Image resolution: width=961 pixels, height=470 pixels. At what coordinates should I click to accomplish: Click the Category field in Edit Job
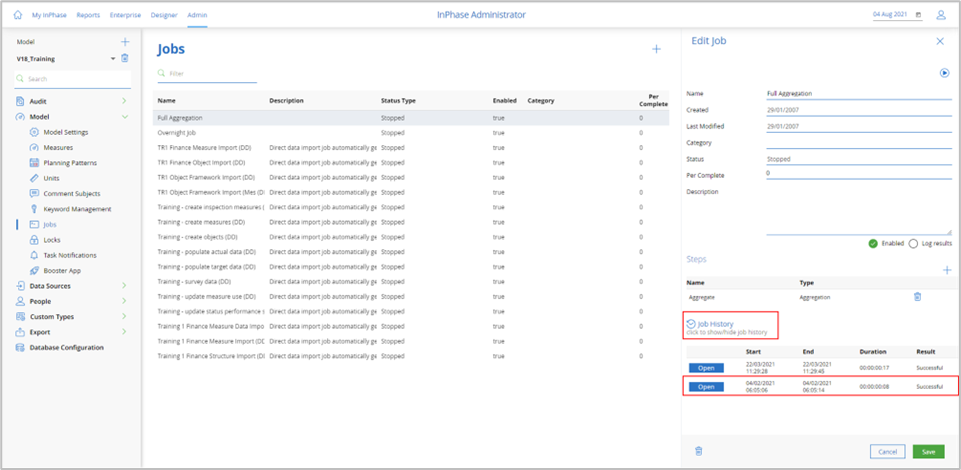click(859, 143)
